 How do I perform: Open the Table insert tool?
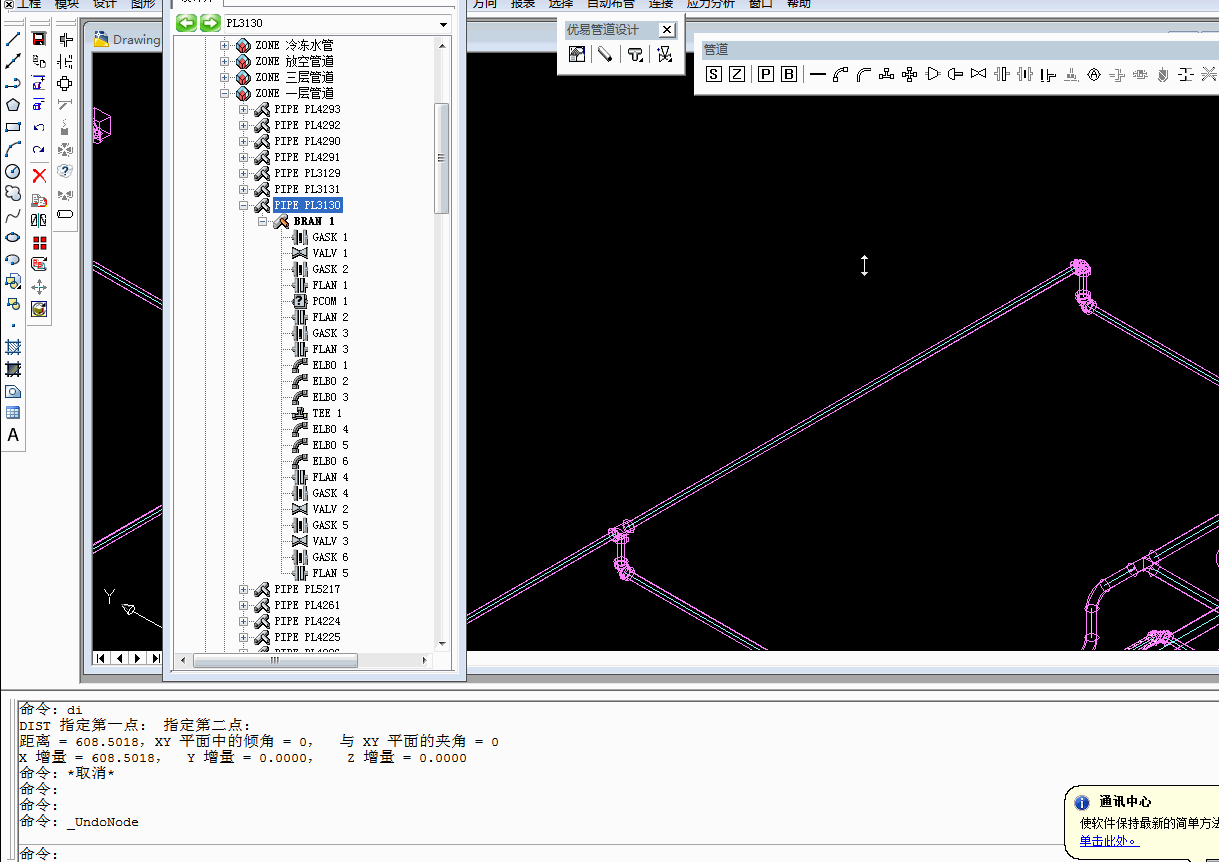(x=13, y=413)
